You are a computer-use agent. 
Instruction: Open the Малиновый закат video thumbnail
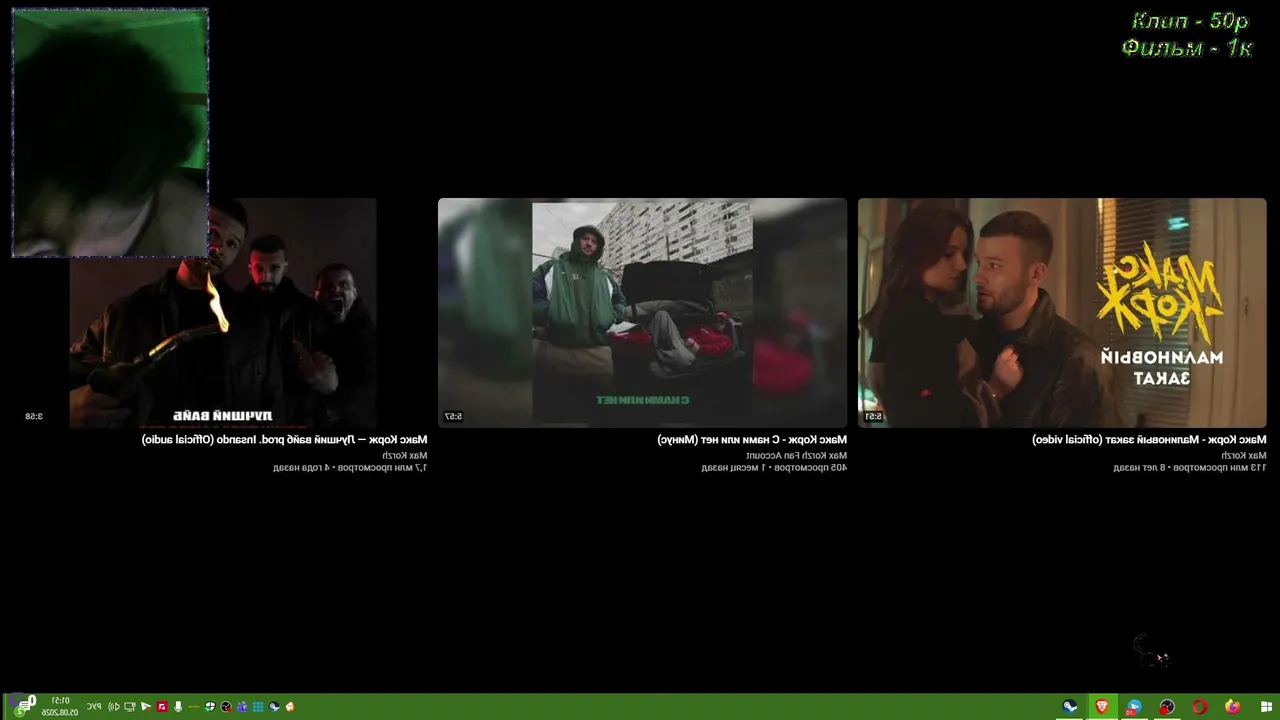1062,313
